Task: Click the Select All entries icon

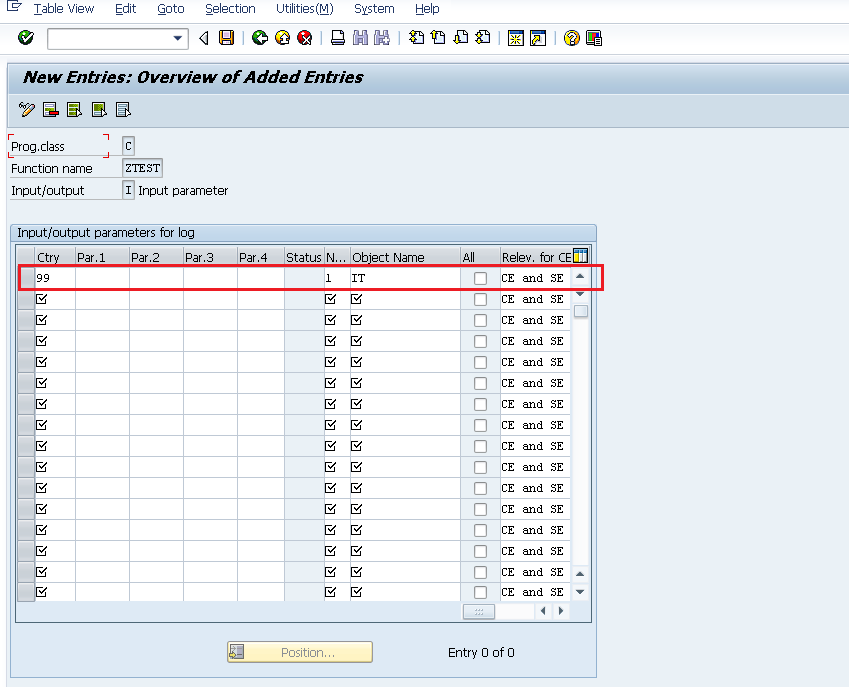Action: coord(74,109)
